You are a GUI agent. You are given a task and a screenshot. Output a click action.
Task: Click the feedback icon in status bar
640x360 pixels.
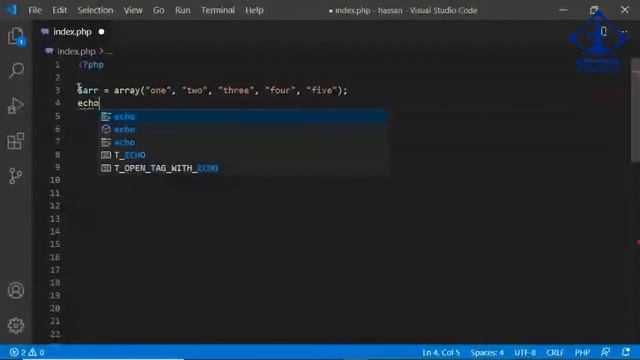click(606, 352)
